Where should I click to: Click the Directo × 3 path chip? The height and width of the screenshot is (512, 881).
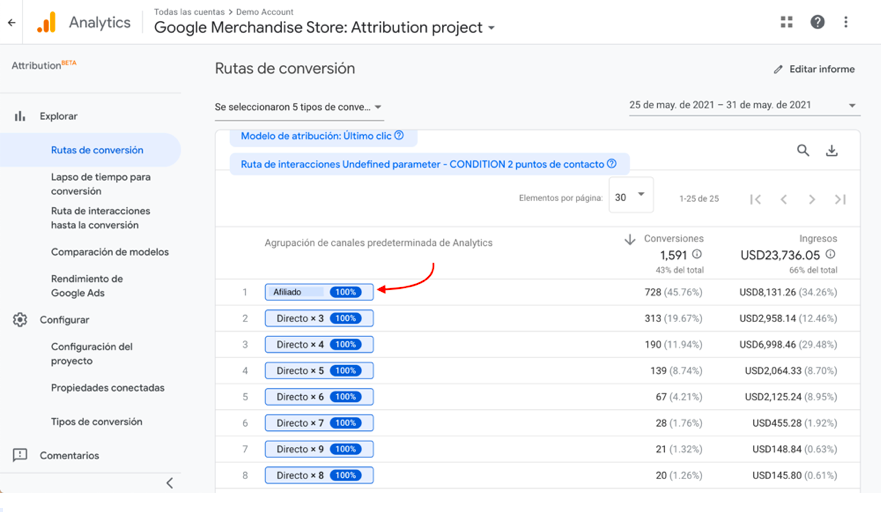click(319, 318)
